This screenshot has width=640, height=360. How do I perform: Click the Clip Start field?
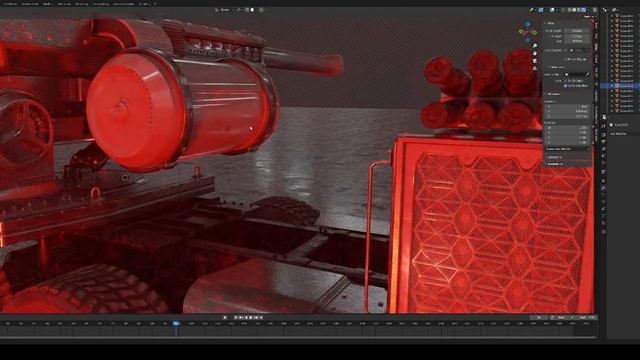577,36
